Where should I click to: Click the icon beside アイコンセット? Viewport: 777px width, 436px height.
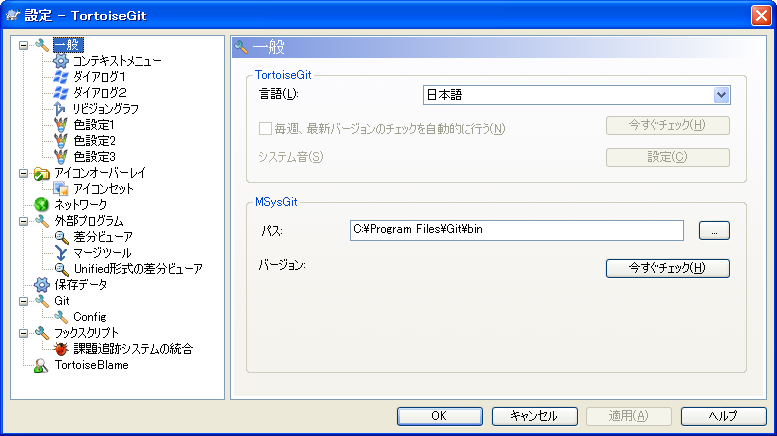click(61, 189)
